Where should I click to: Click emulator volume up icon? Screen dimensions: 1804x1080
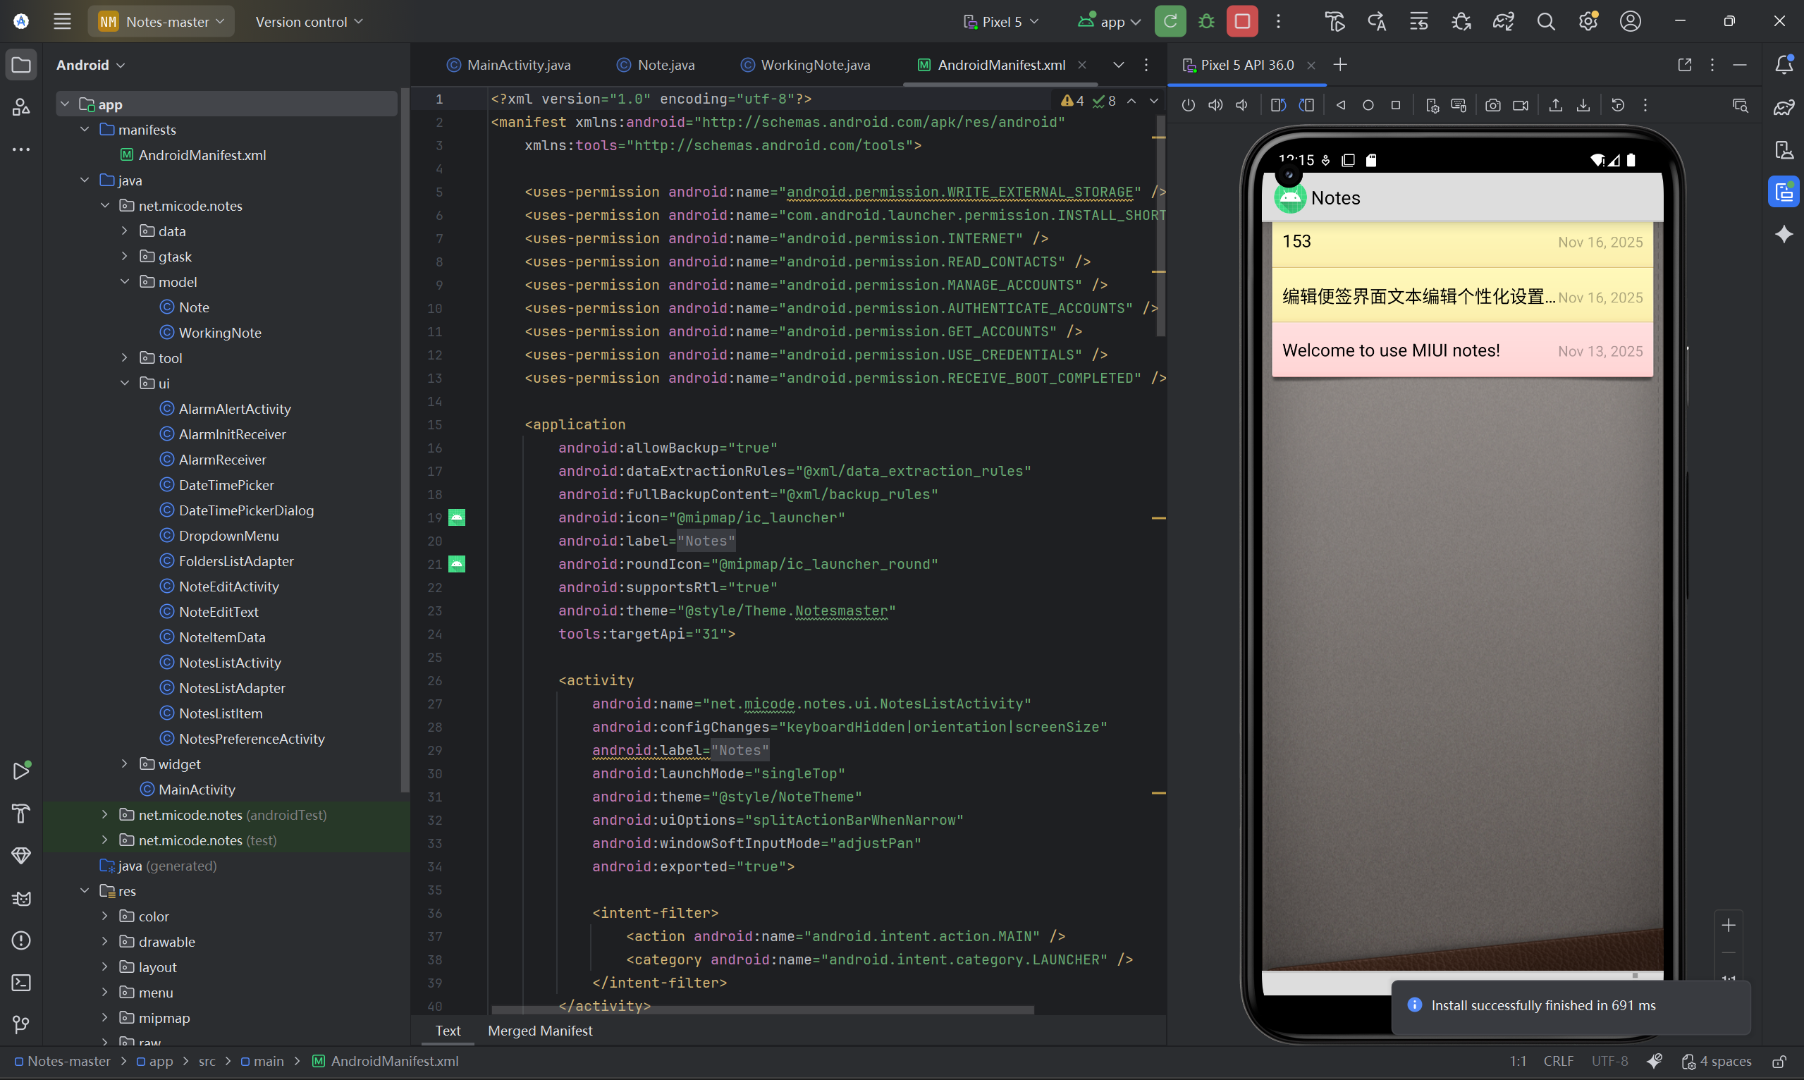[1215, 105]
